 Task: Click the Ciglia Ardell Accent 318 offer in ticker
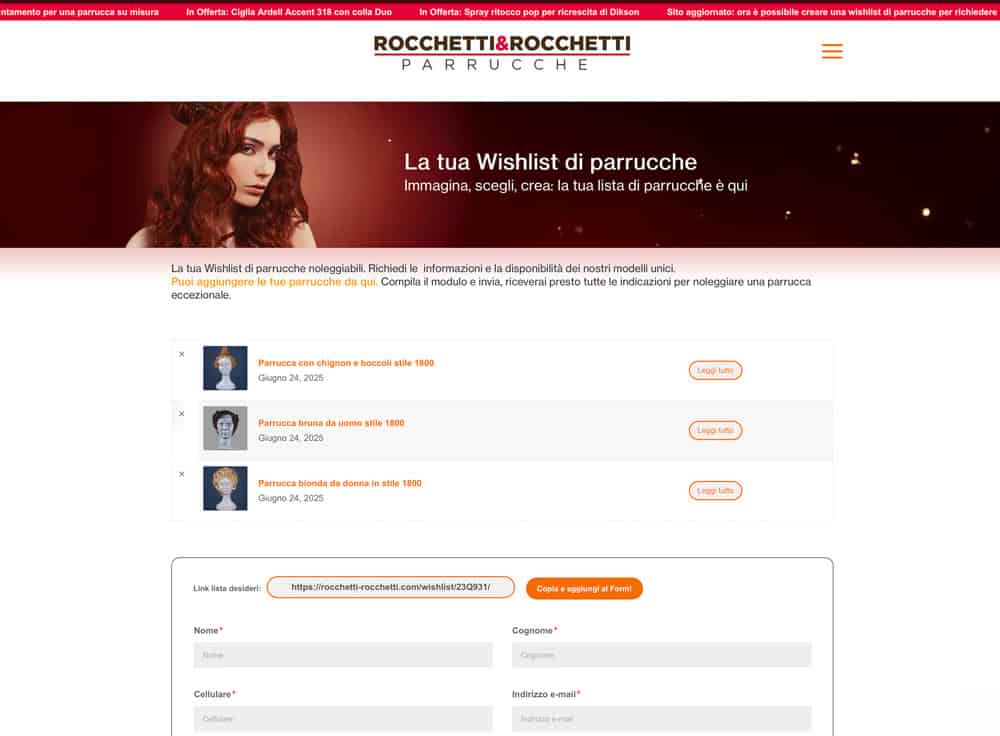[x=289, y=12]
